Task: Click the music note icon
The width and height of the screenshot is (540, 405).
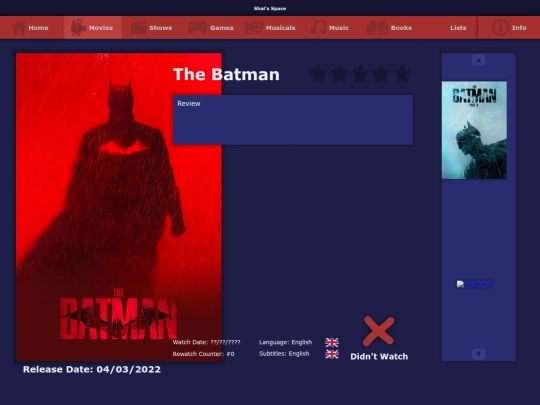Action: click(x=319, y=28)
